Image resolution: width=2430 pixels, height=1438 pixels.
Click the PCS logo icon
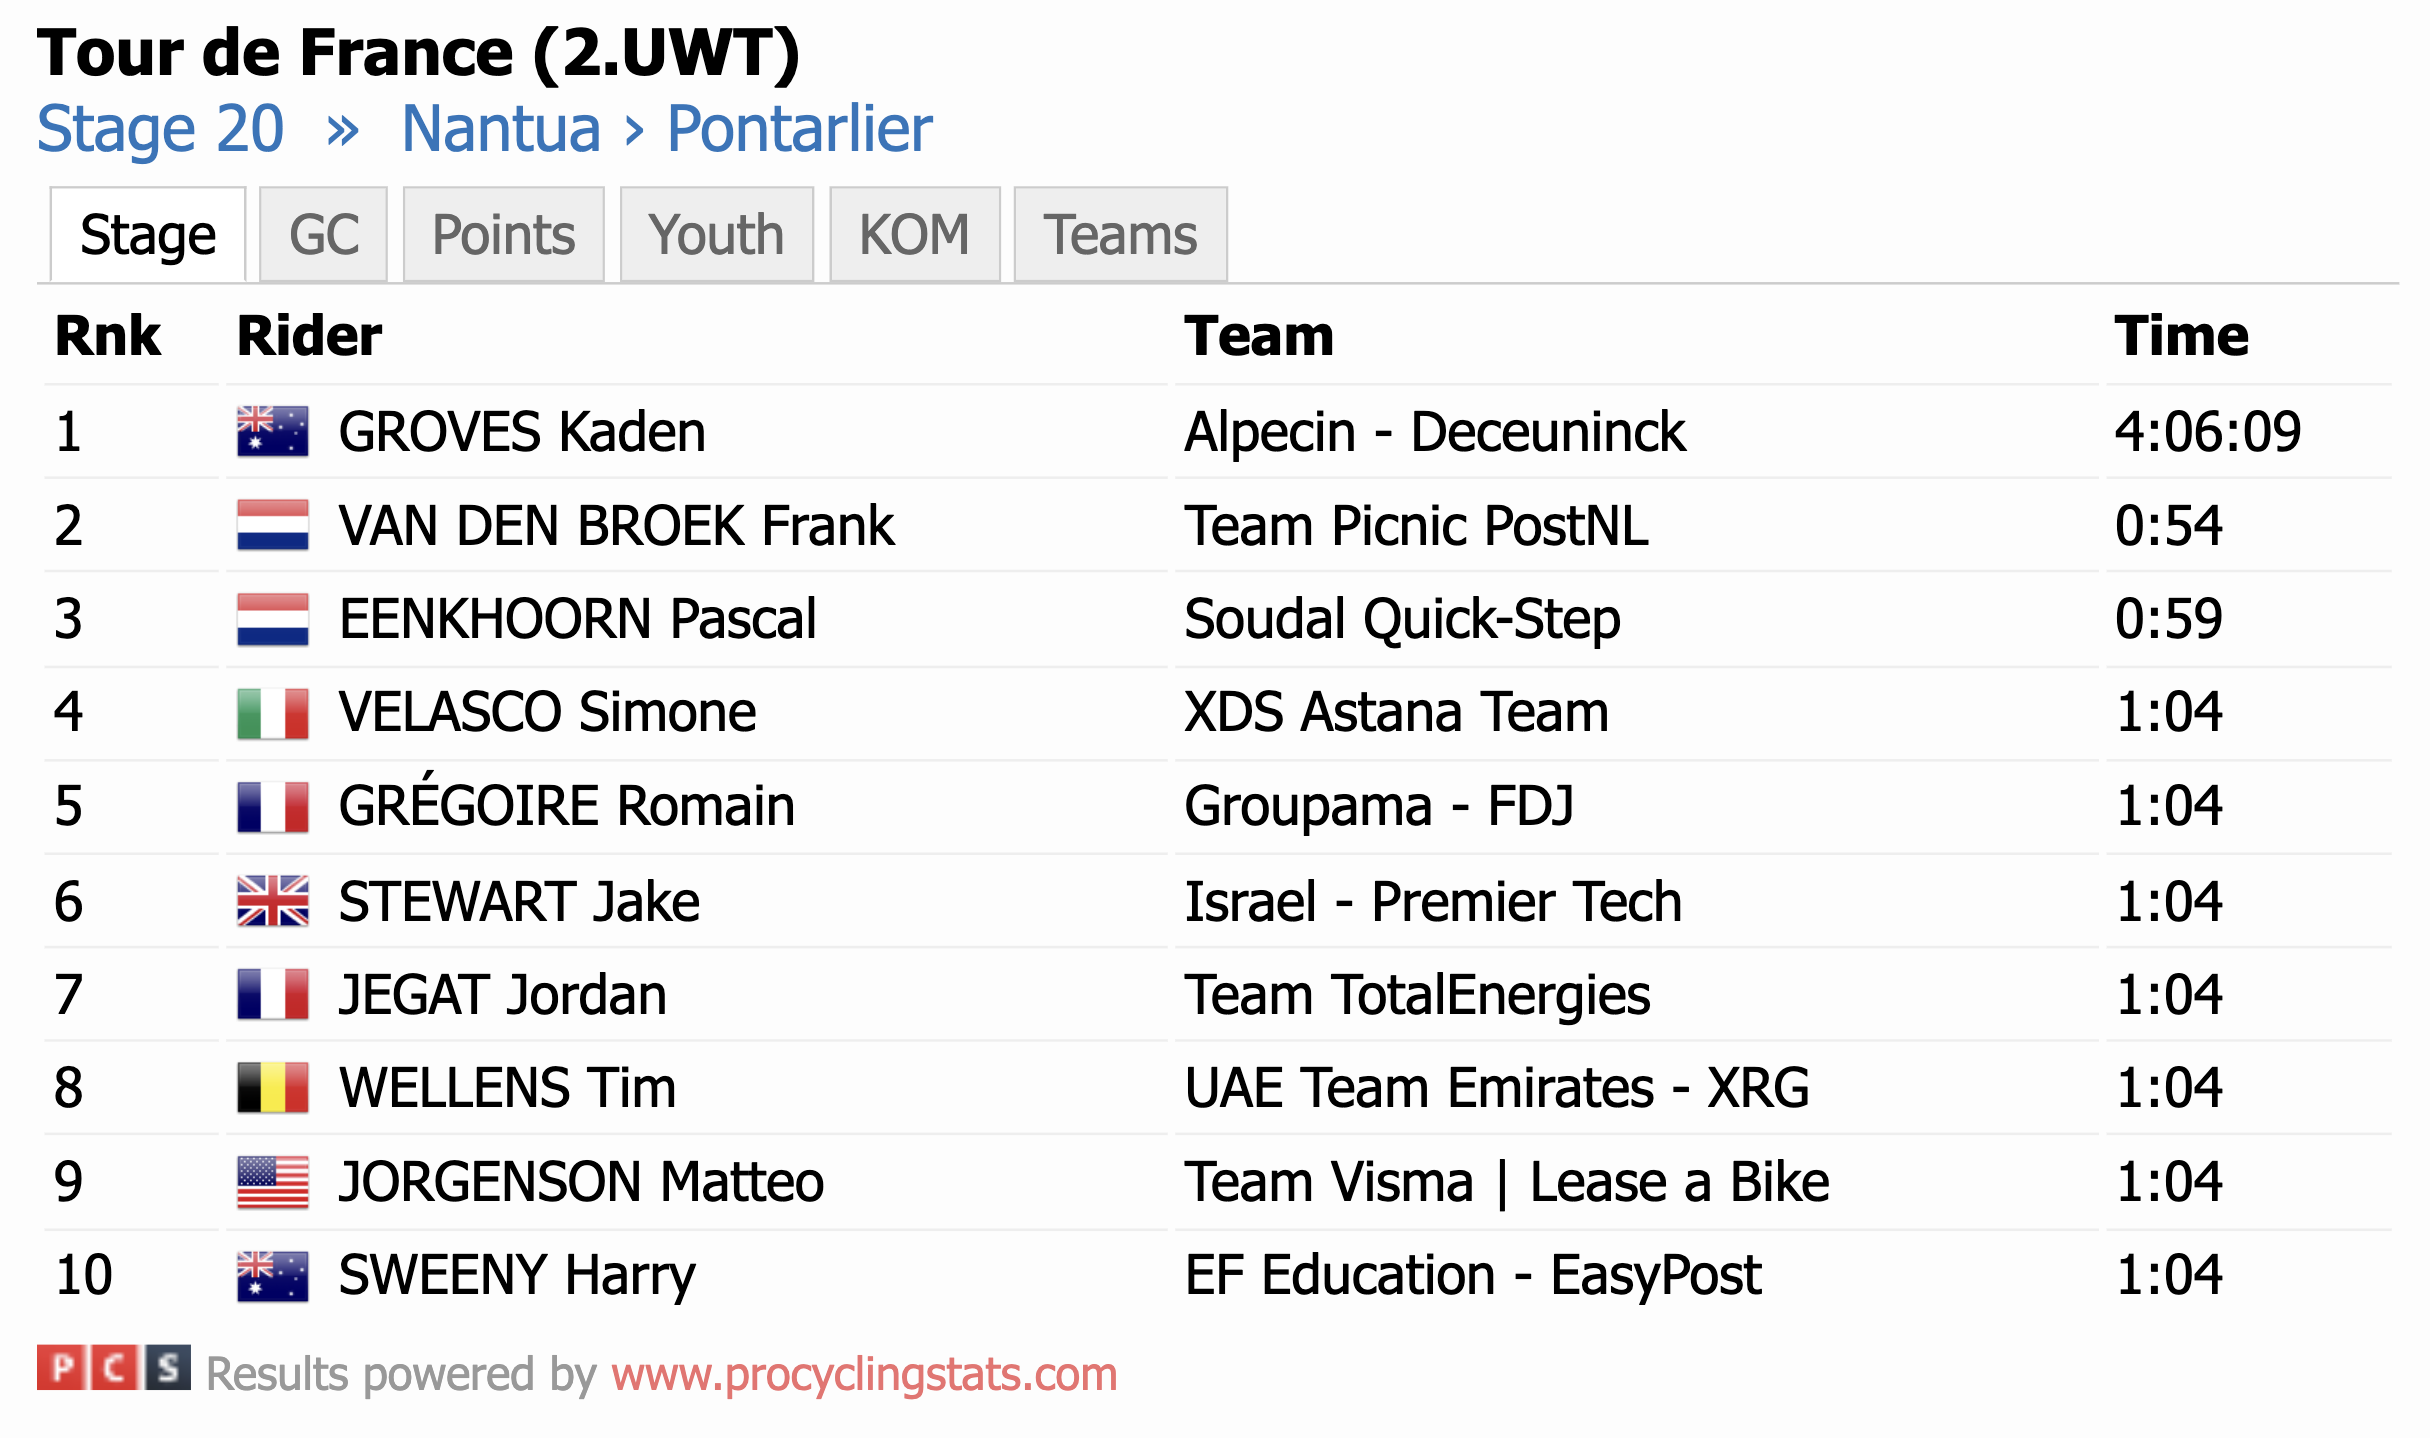pyautogui.click(x=113, y=1368)
